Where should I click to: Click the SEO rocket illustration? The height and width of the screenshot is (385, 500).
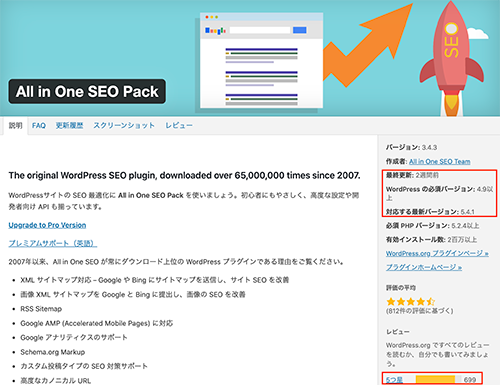pos(452,58)
